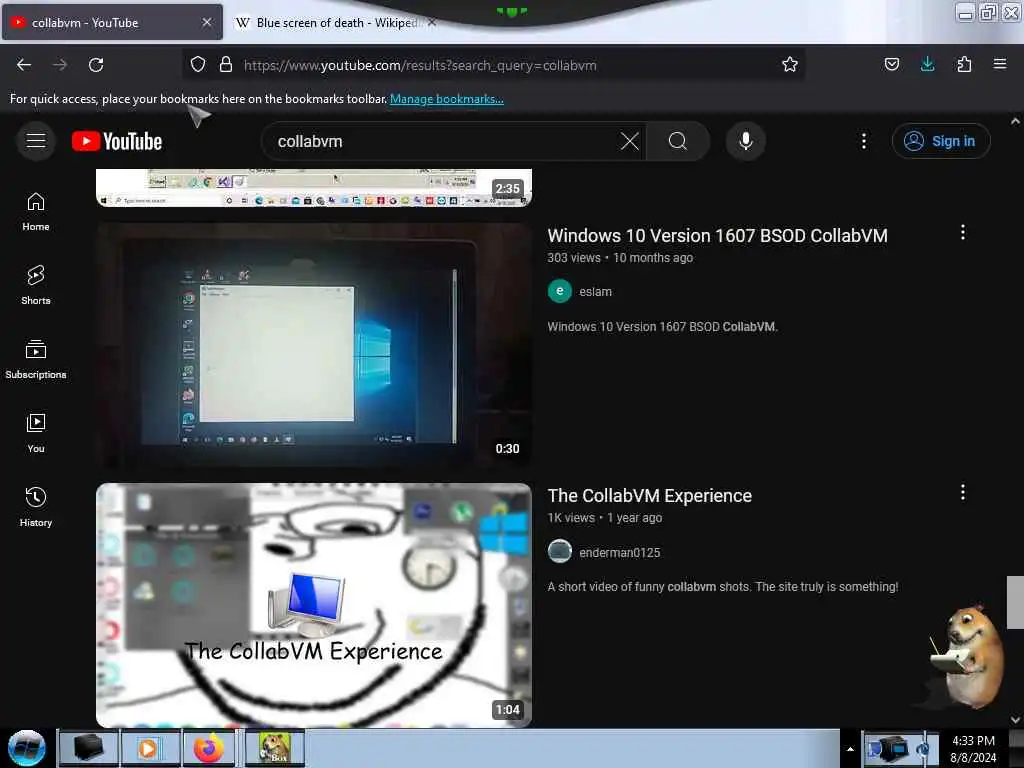Open options menu for Windows 10 BSOD video

click(962, 232)
